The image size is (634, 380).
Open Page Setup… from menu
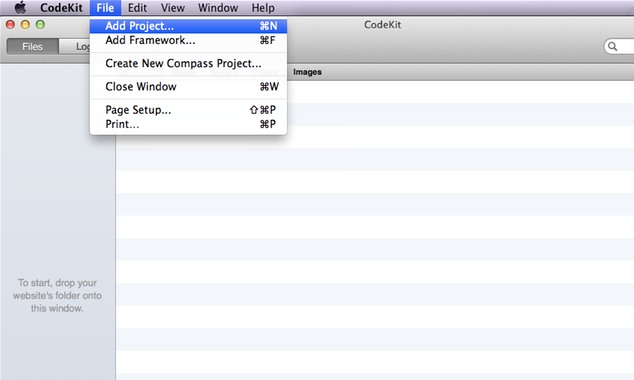pos(188,110)
